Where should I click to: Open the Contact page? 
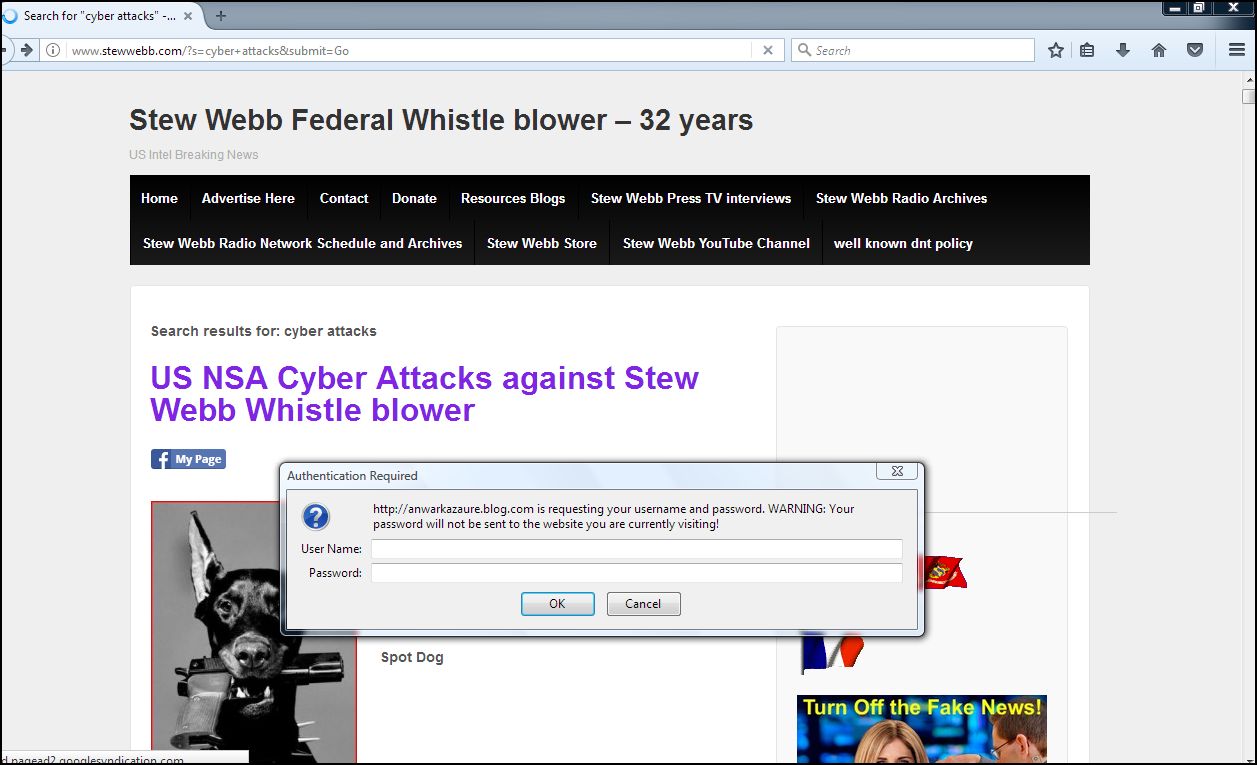click(344, 198)
